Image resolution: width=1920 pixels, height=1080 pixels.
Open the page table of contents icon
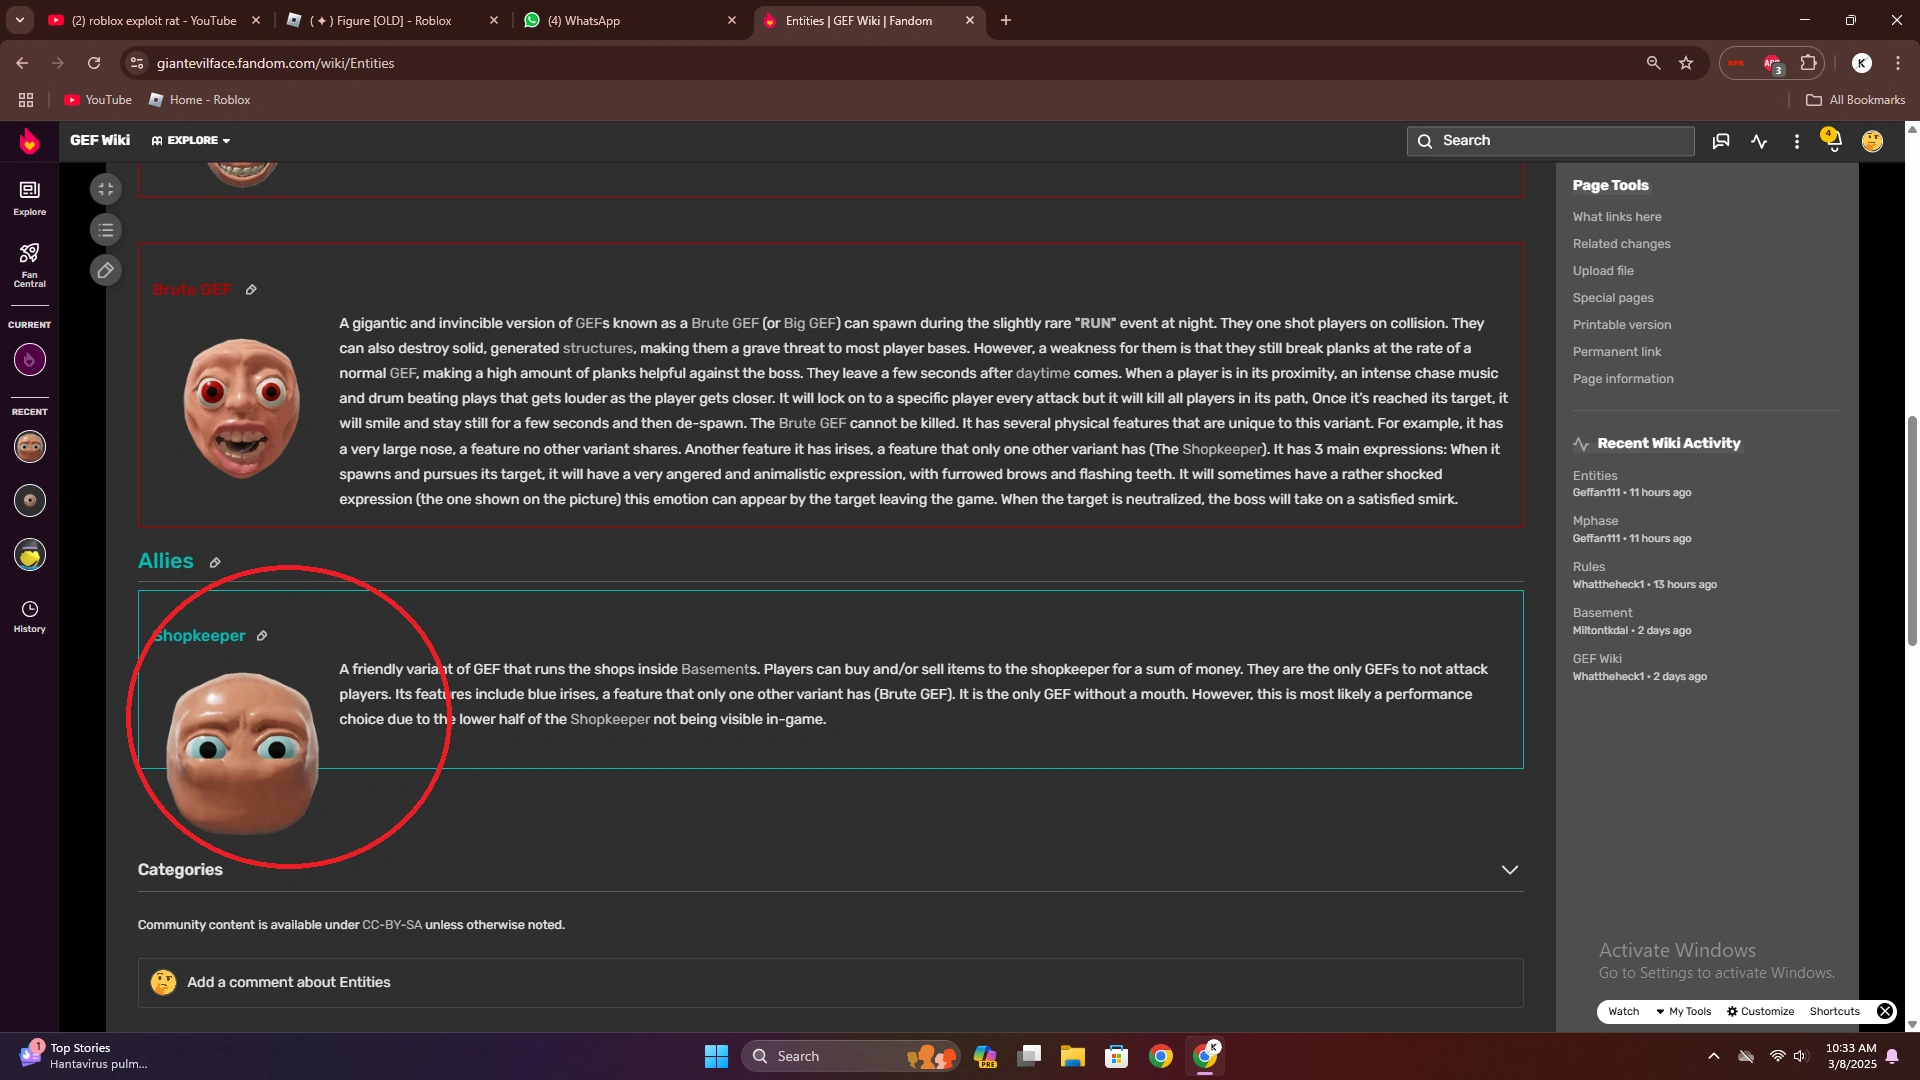coord(106,229)
